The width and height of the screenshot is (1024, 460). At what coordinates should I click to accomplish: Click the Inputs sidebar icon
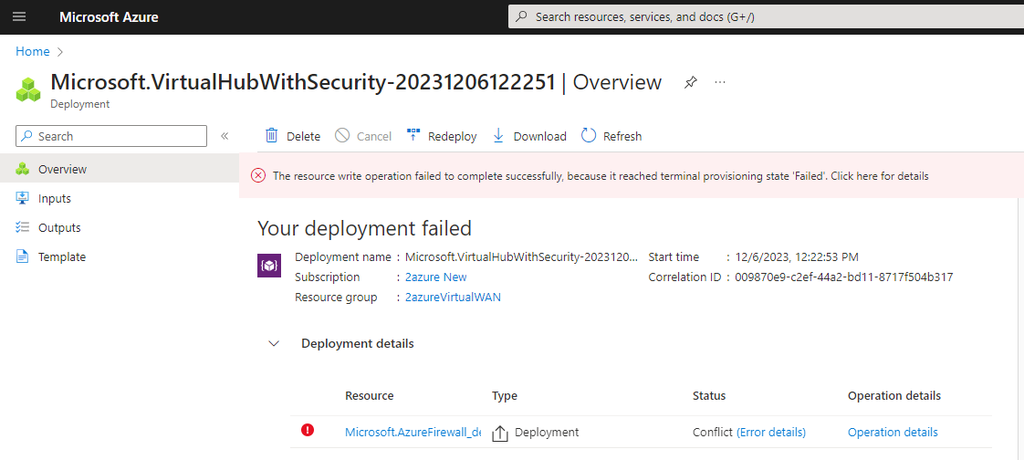coord(22,198)
